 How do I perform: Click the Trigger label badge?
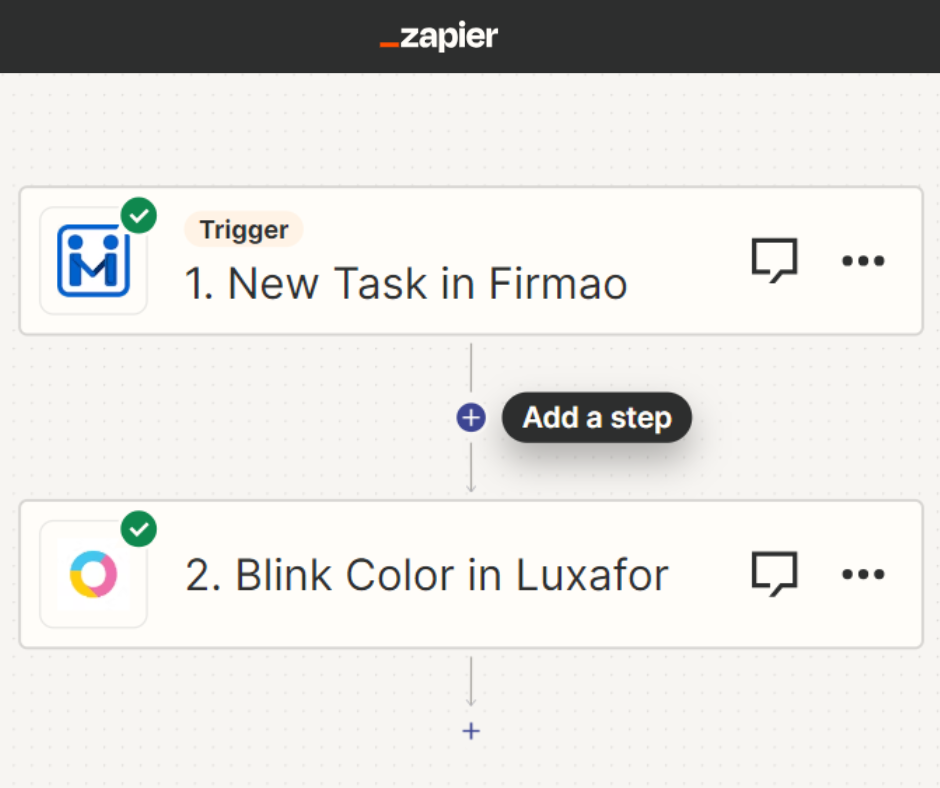pos(243,229)
